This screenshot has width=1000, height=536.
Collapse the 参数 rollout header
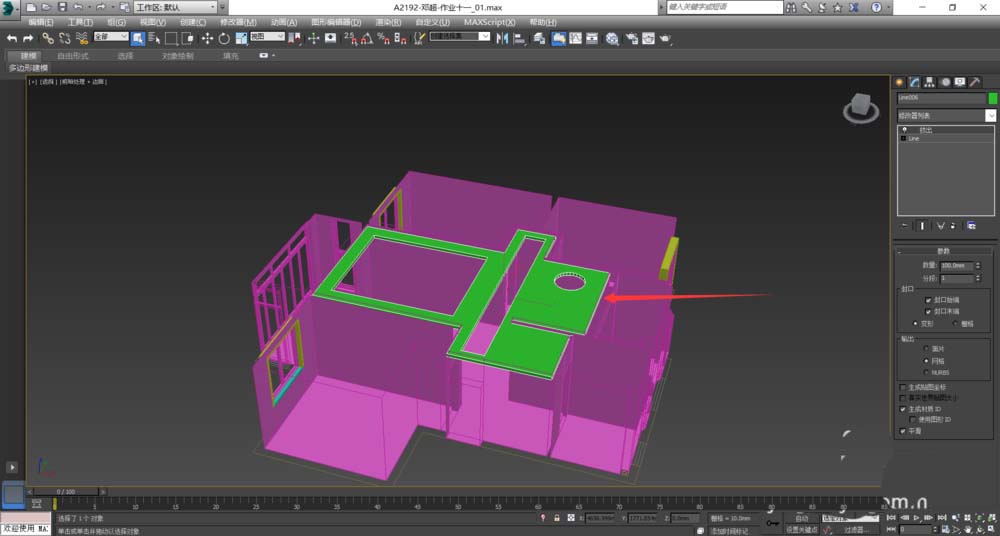(x=945, y=251)
